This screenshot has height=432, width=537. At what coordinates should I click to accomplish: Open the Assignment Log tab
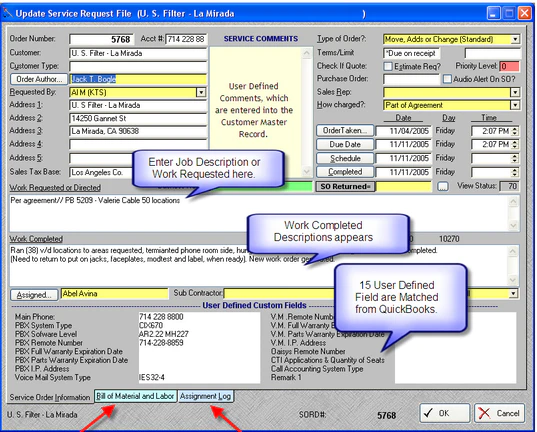click(205, 396)
